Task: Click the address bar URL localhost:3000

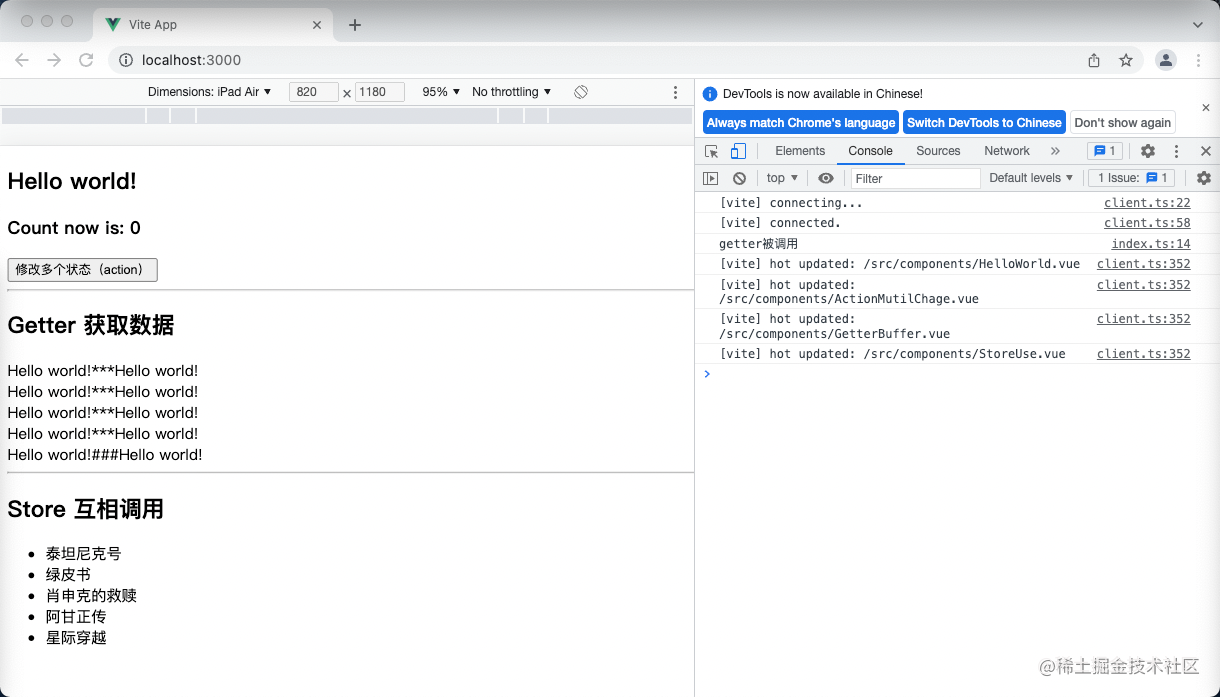Action: 191,60
